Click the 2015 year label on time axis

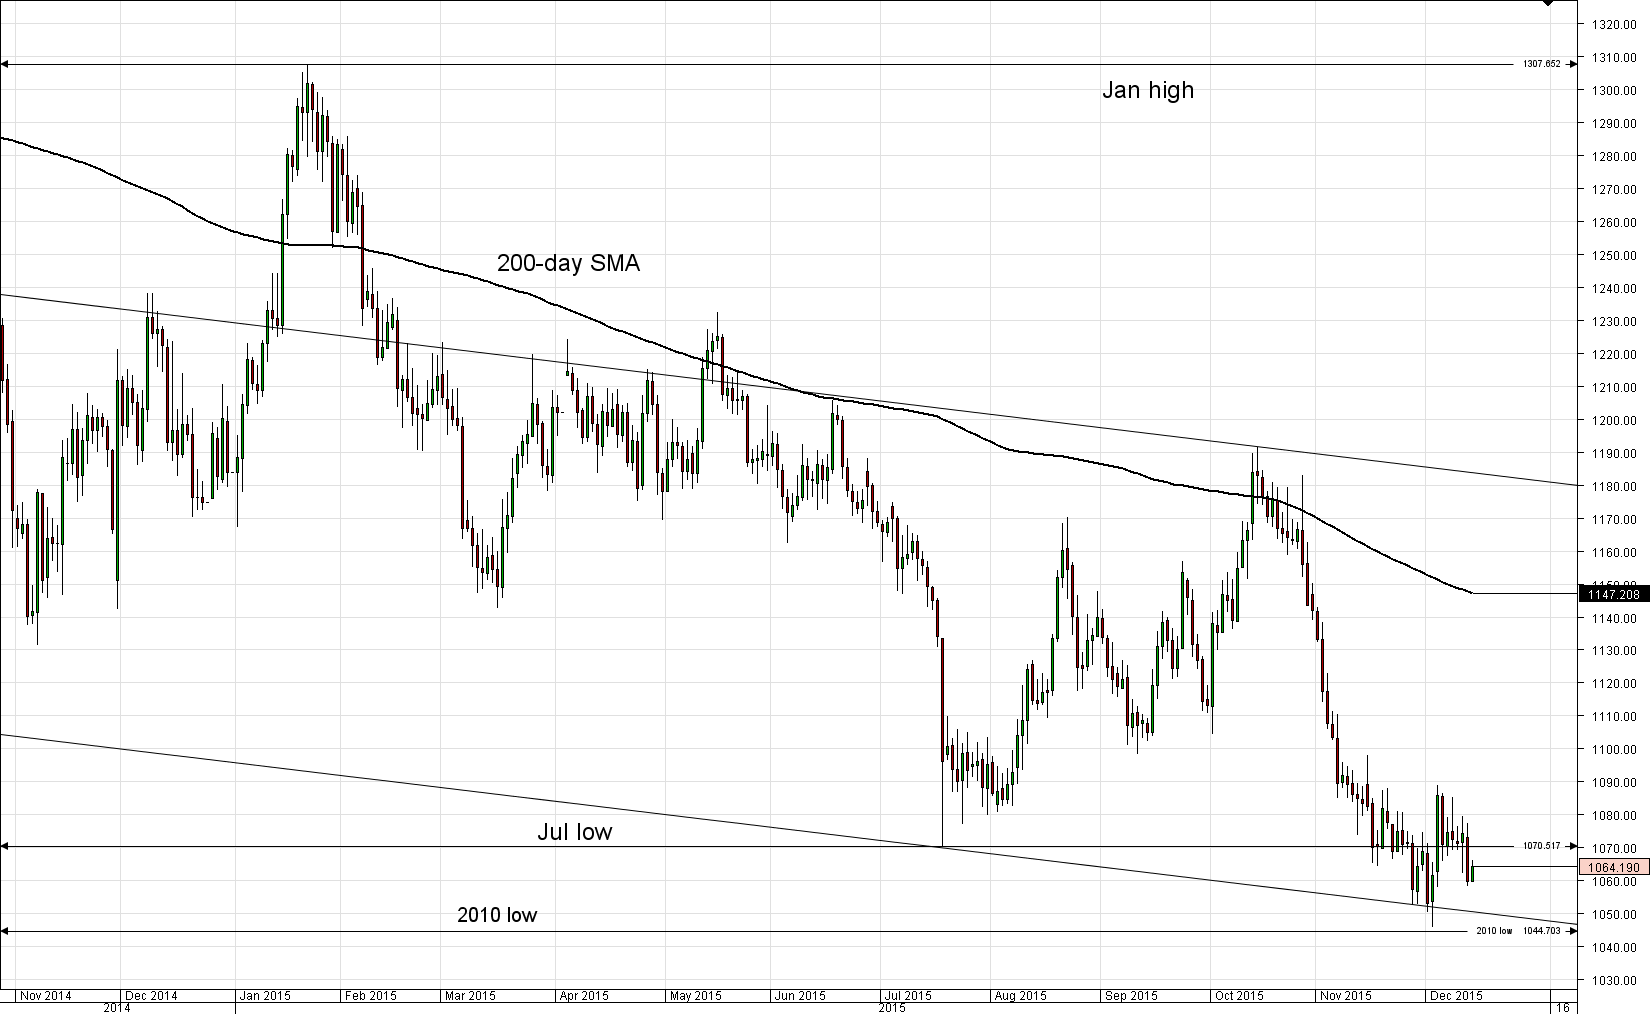892,1008
